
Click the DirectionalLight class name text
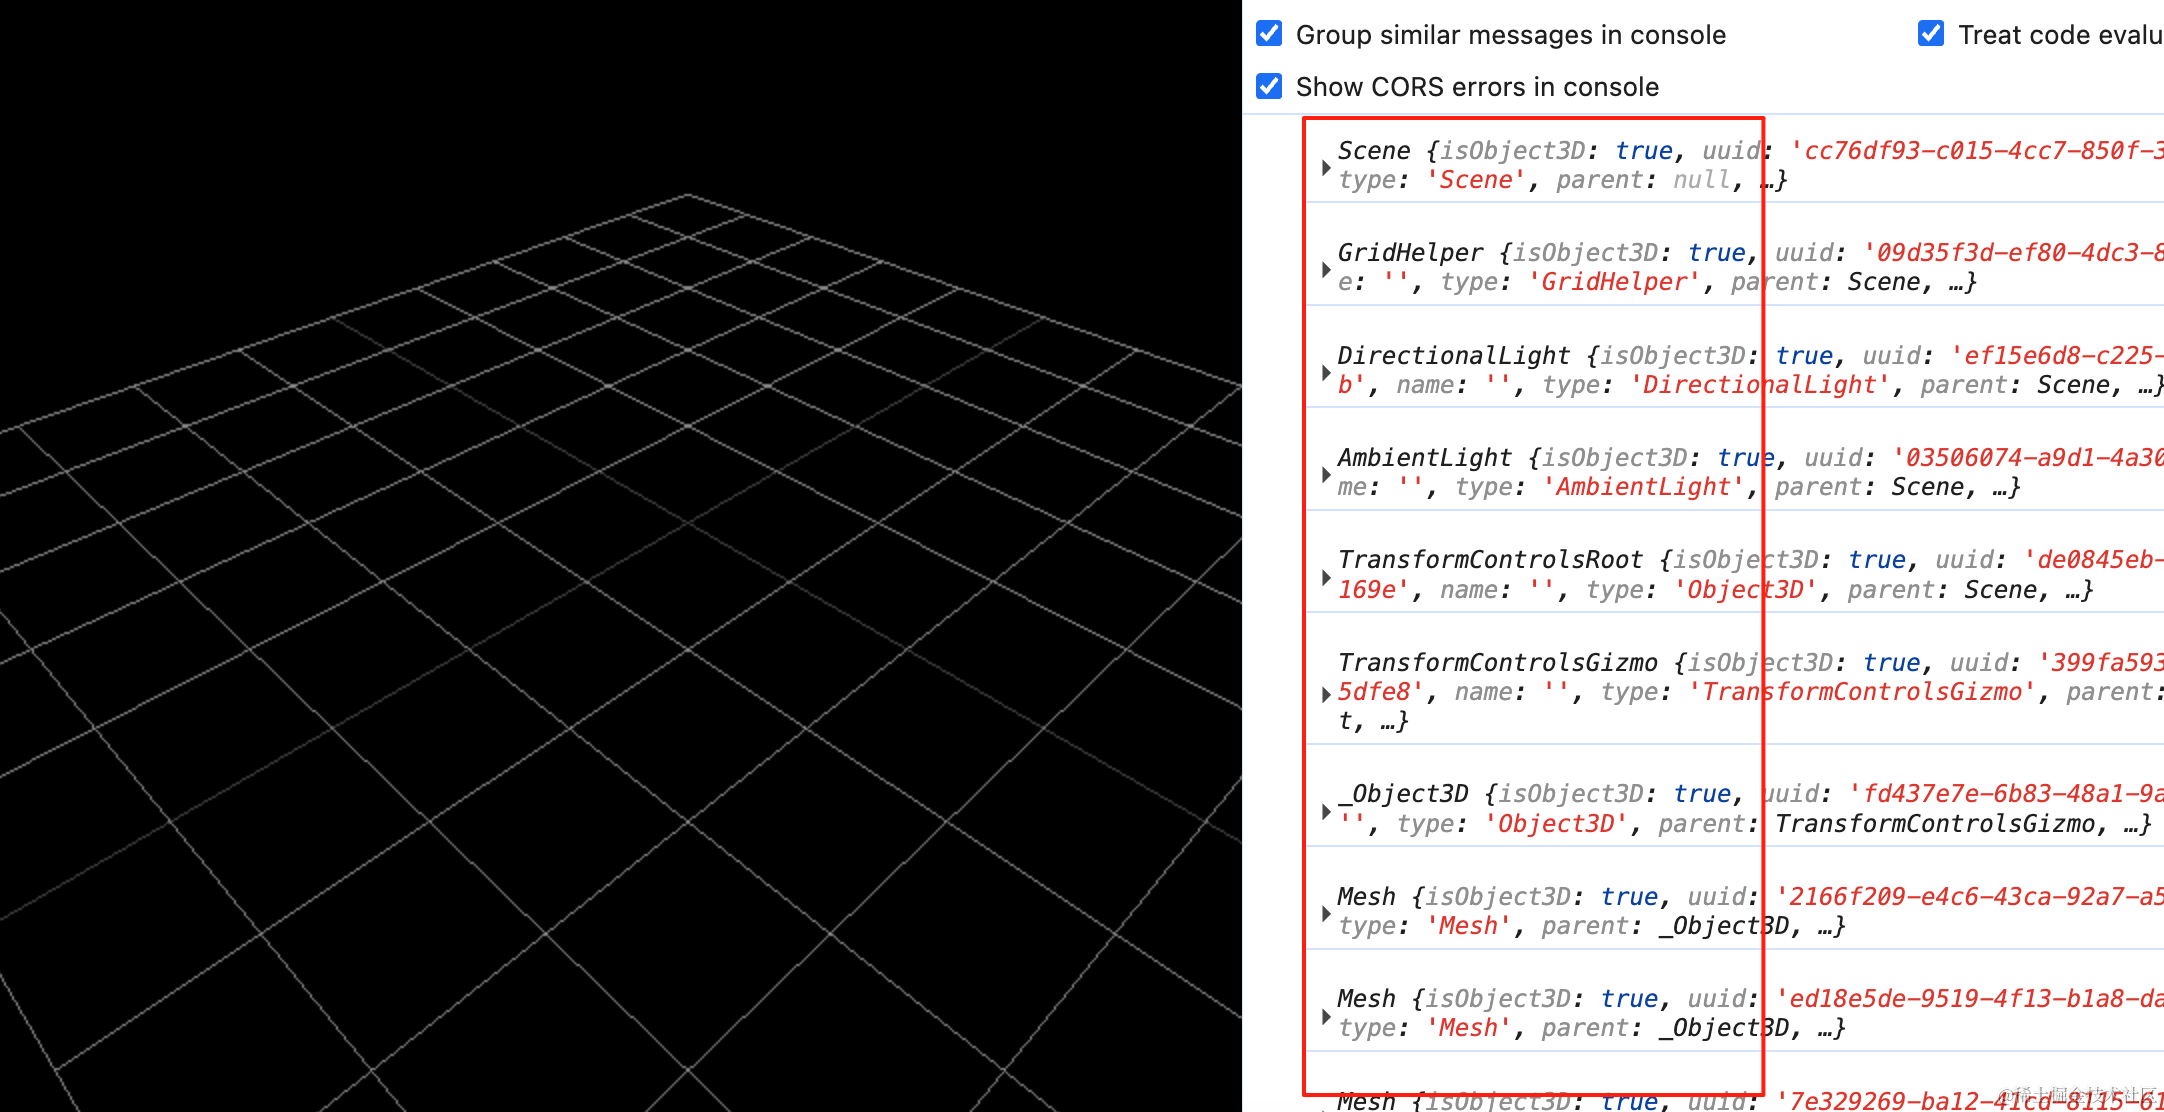pos(1454,356)
